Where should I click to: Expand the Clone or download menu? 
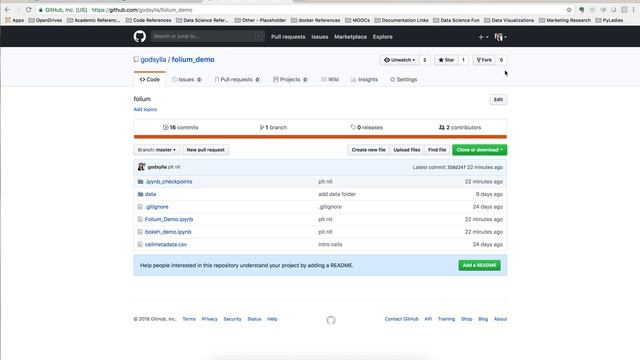(x=480, y=150)
